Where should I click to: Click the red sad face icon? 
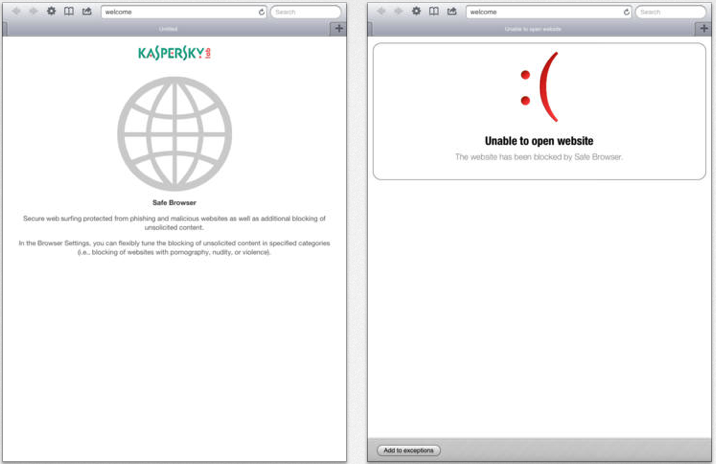pos(539,87)
